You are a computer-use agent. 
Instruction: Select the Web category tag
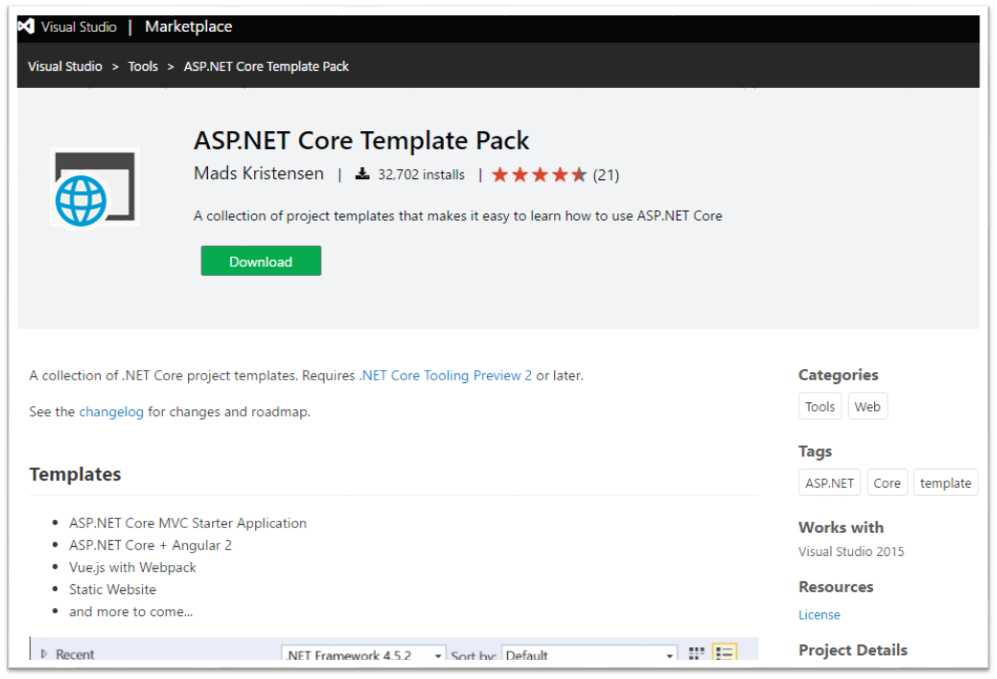pyautogui.click(x=867, y=407)
